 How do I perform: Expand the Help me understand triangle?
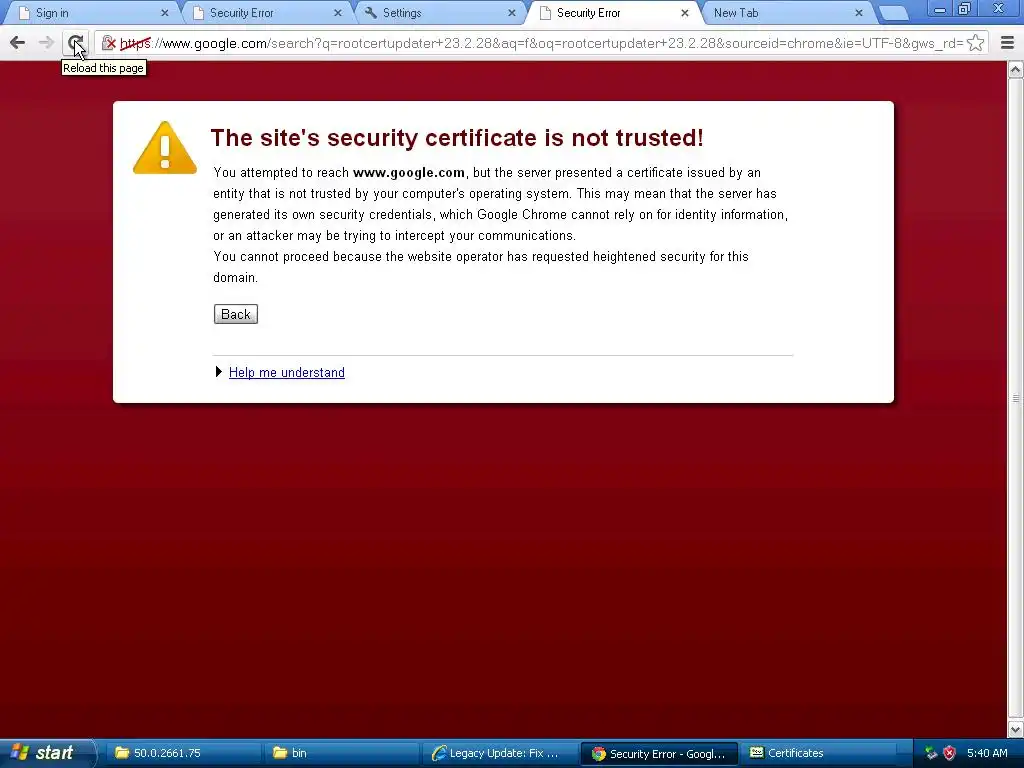(219, 372)
